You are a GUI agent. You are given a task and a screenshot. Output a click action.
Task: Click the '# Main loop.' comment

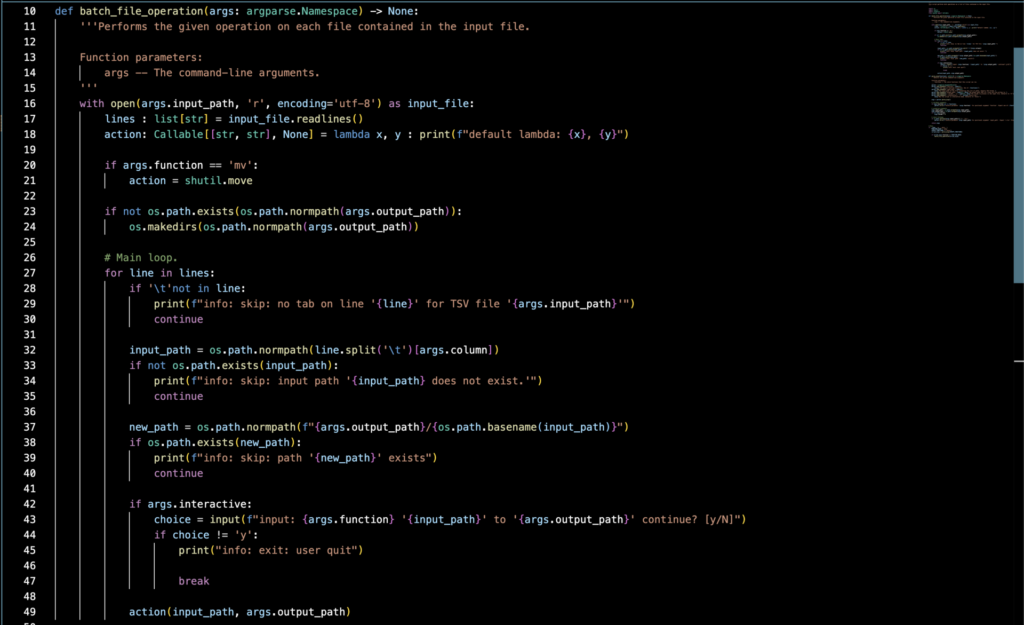140,258
